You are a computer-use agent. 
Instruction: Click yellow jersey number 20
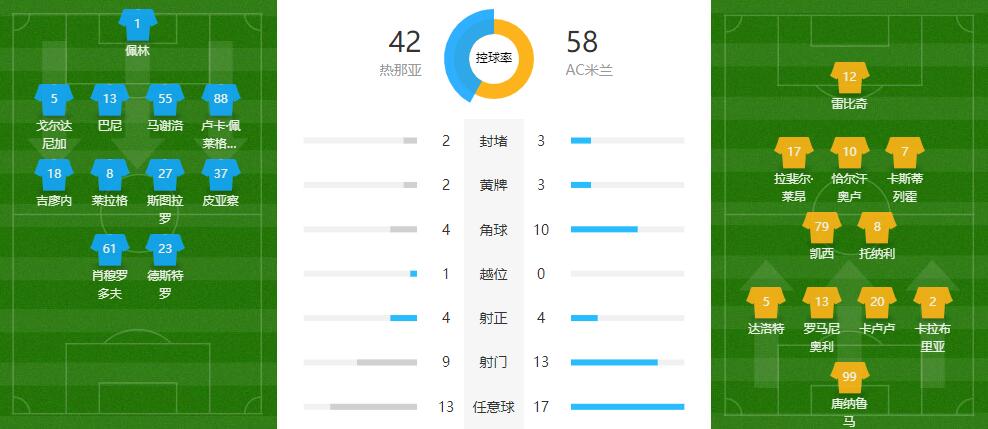coord(877,302)
